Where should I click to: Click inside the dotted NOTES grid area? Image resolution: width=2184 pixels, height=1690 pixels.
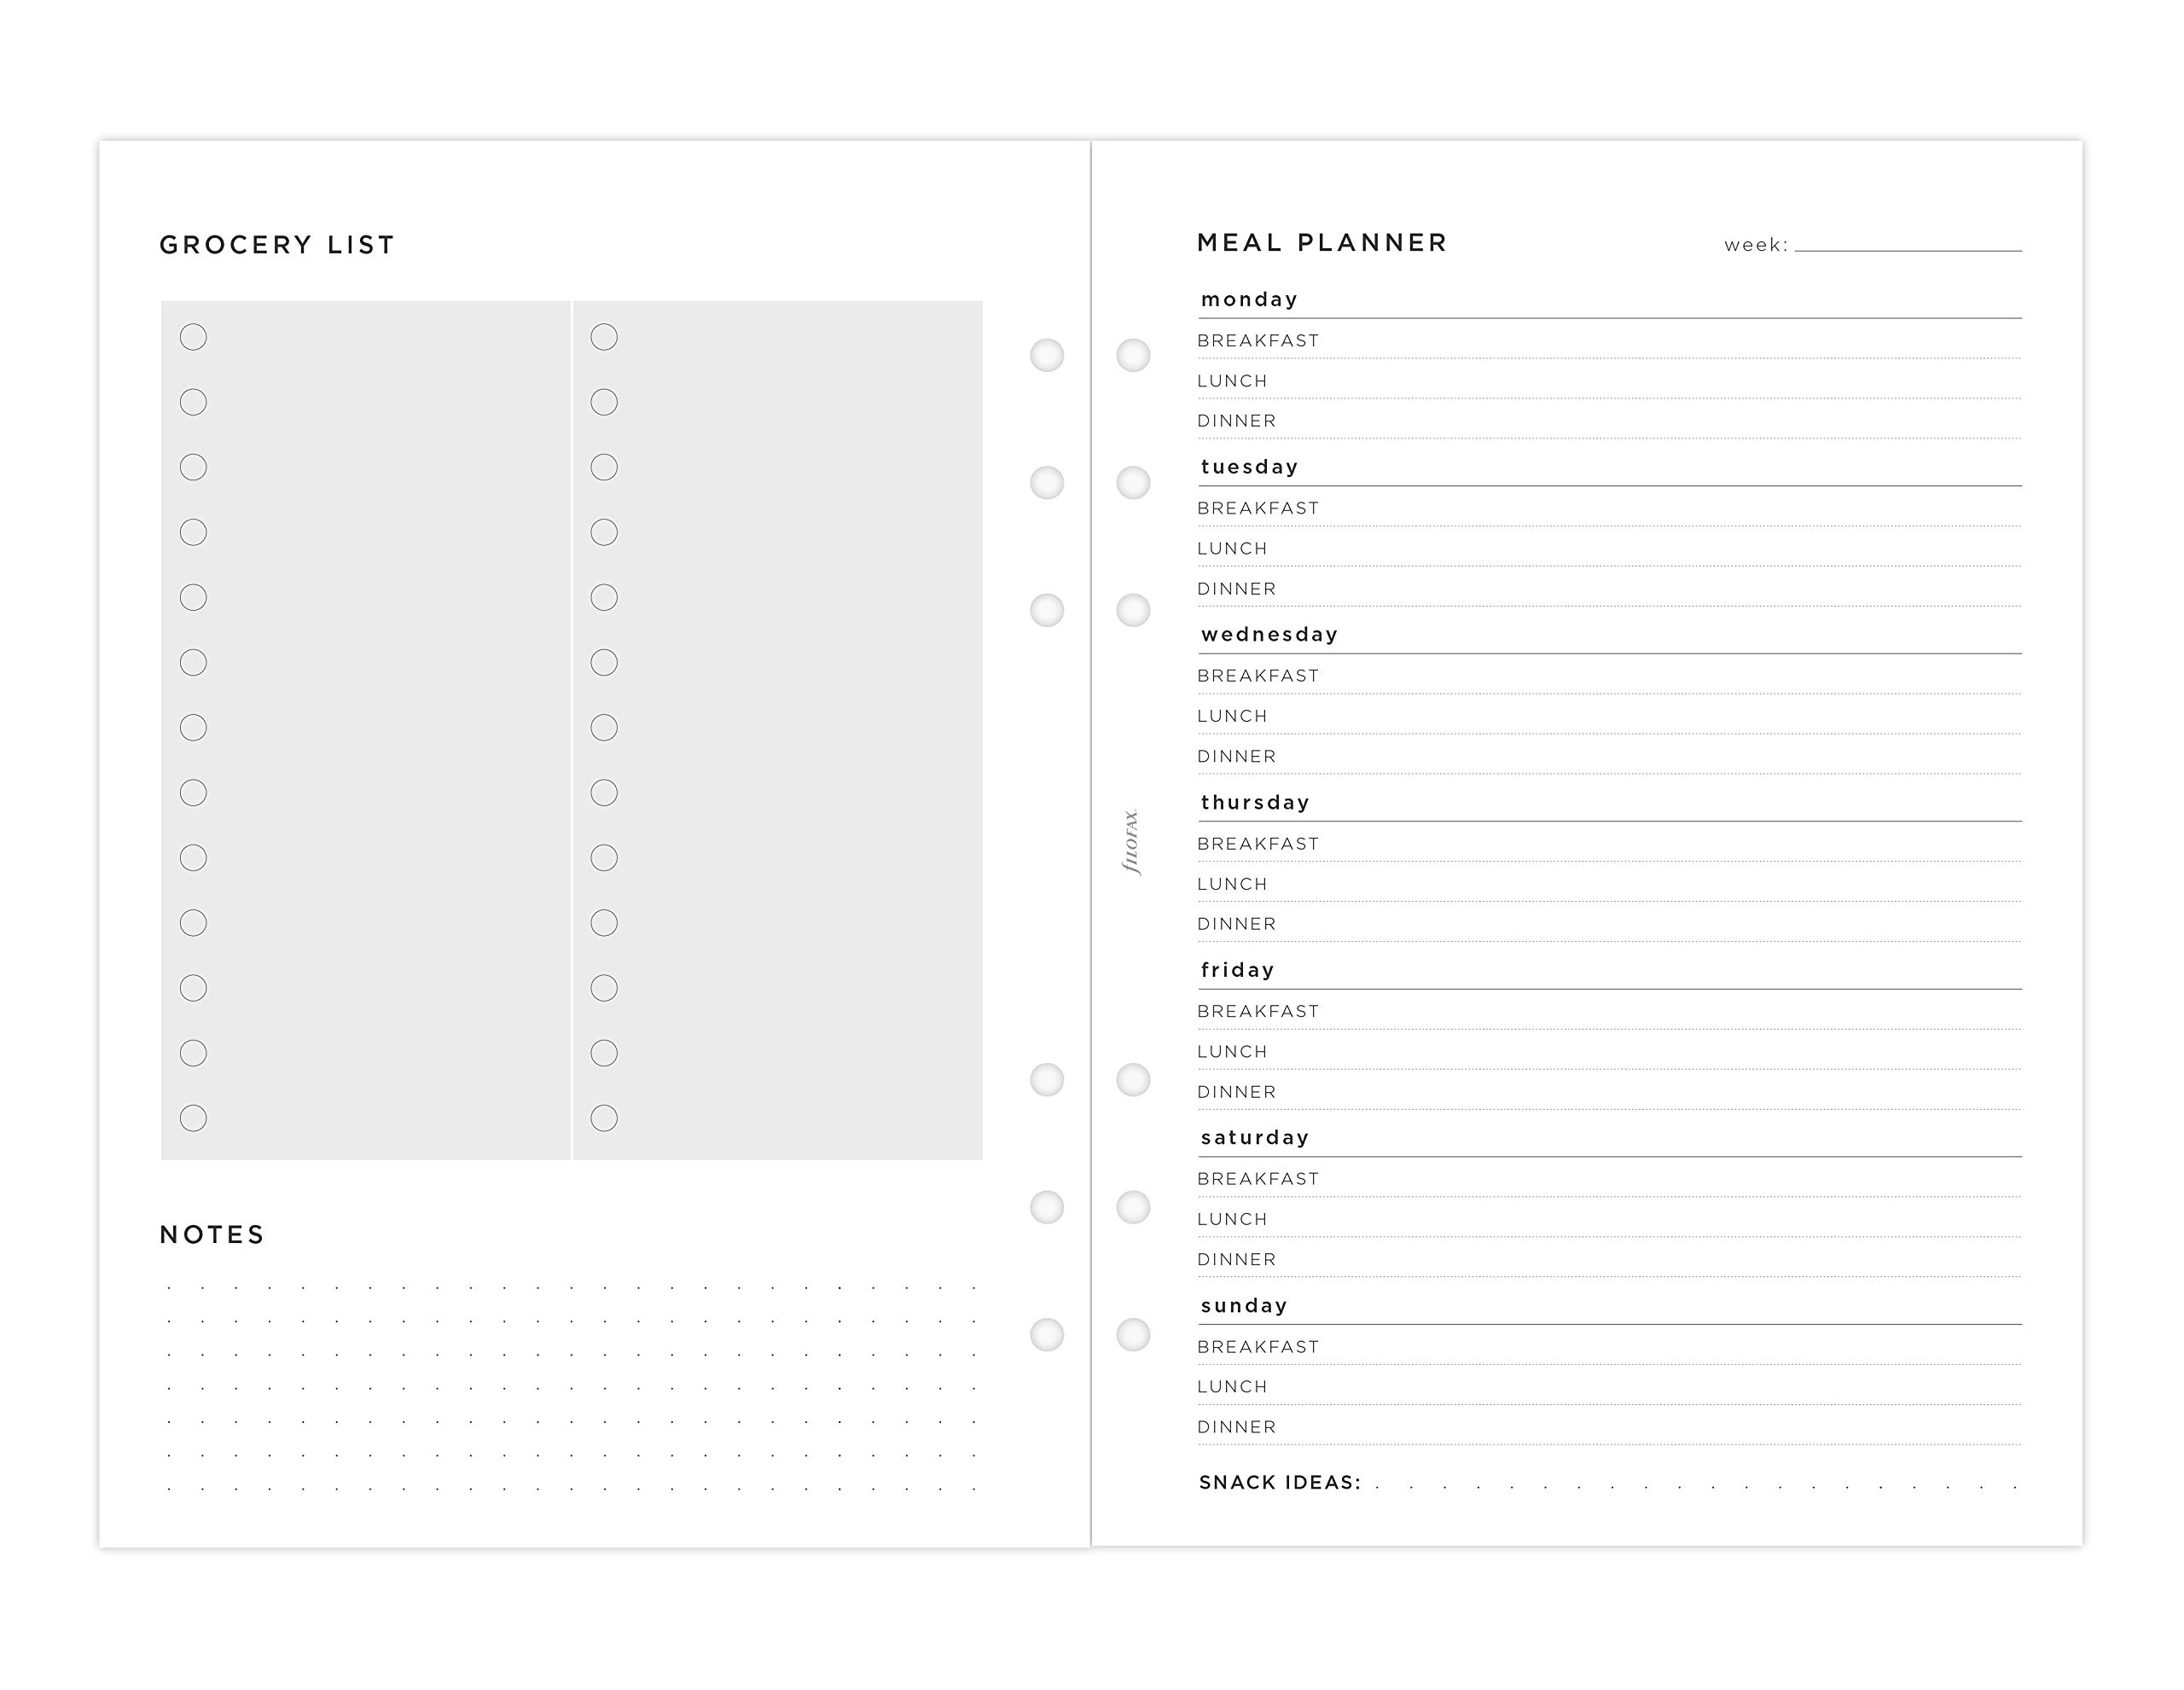point(570,1388)
